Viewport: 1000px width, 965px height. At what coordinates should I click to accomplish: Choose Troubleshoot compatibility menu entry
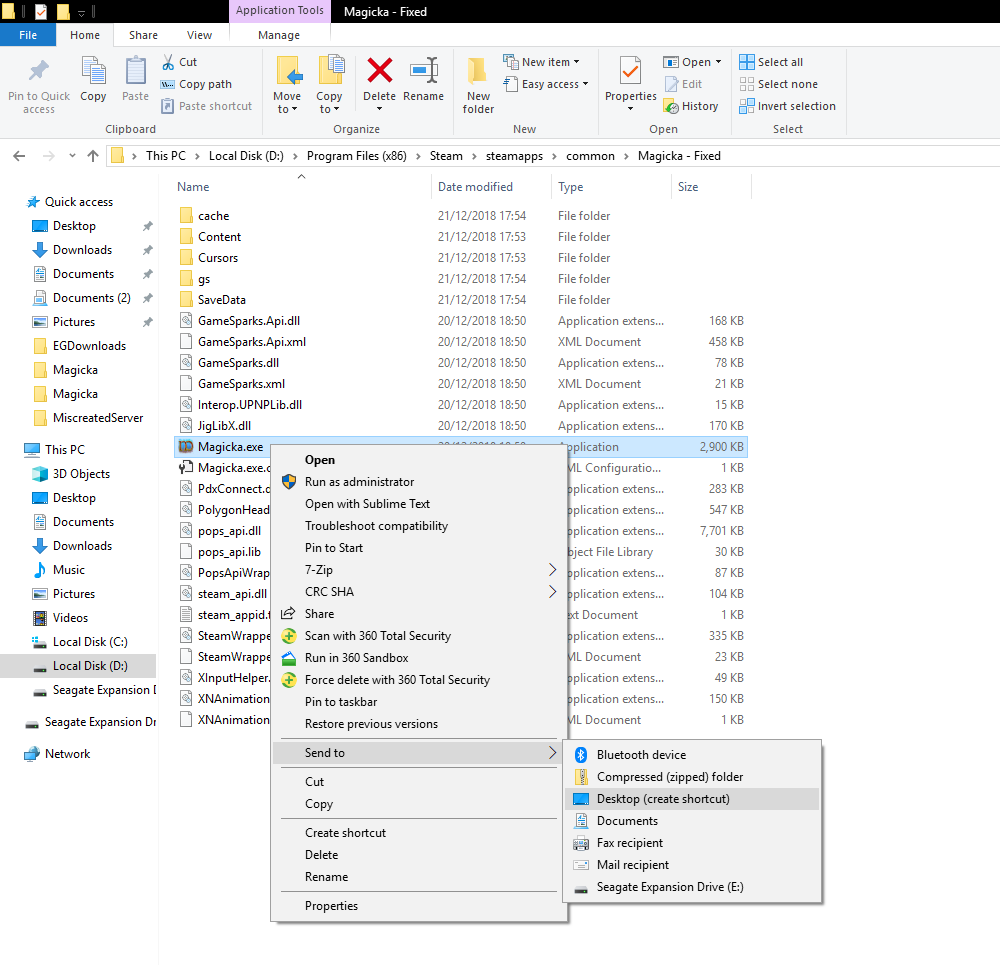[x=376, y=526]
